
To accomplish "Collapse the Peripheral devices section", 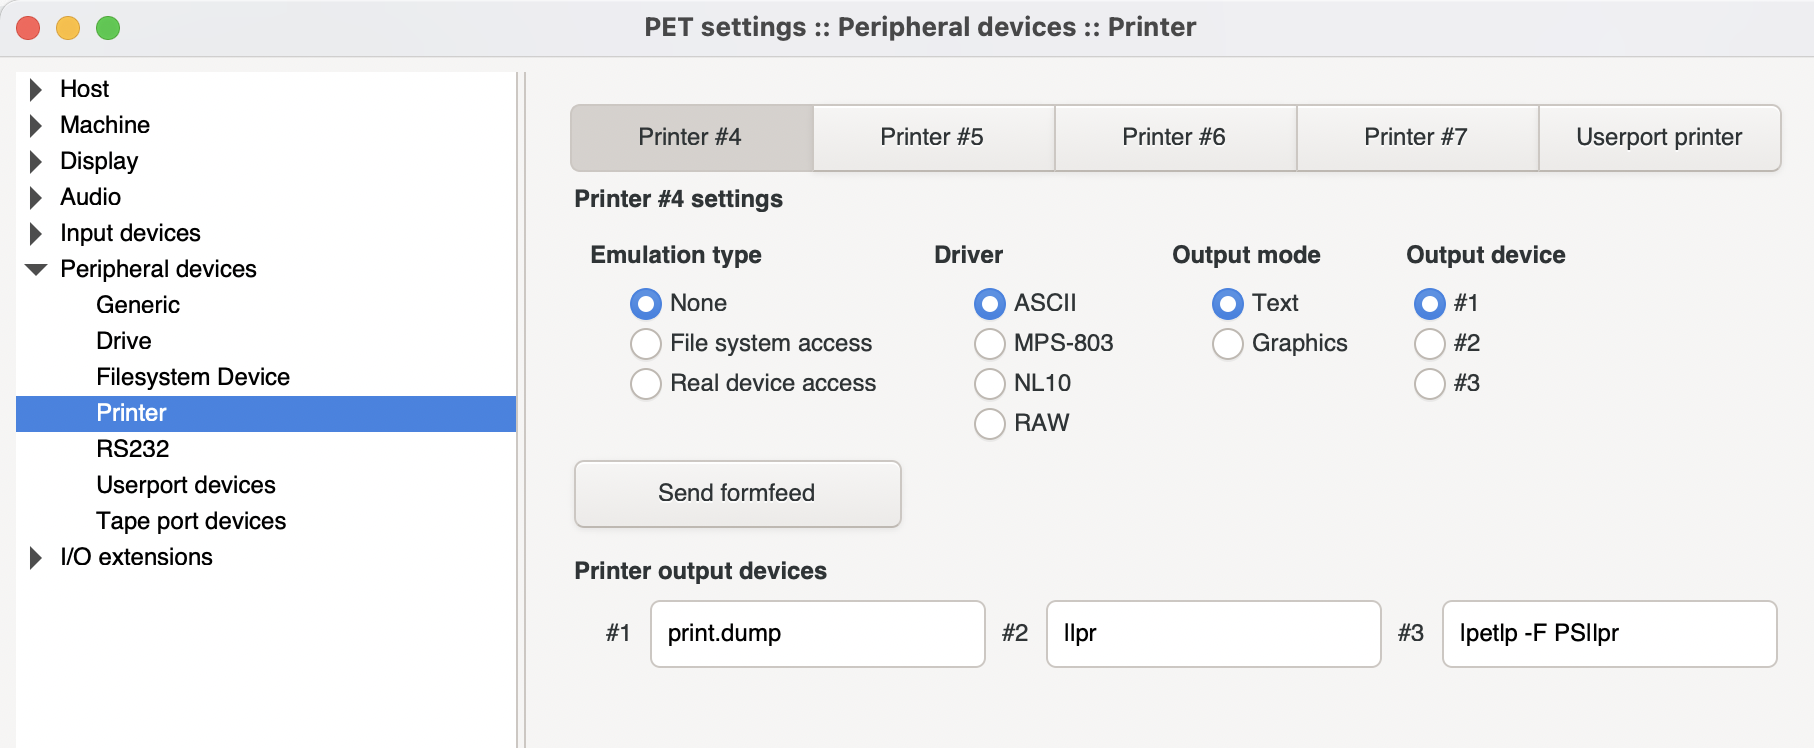I will [x=36, y=270].
